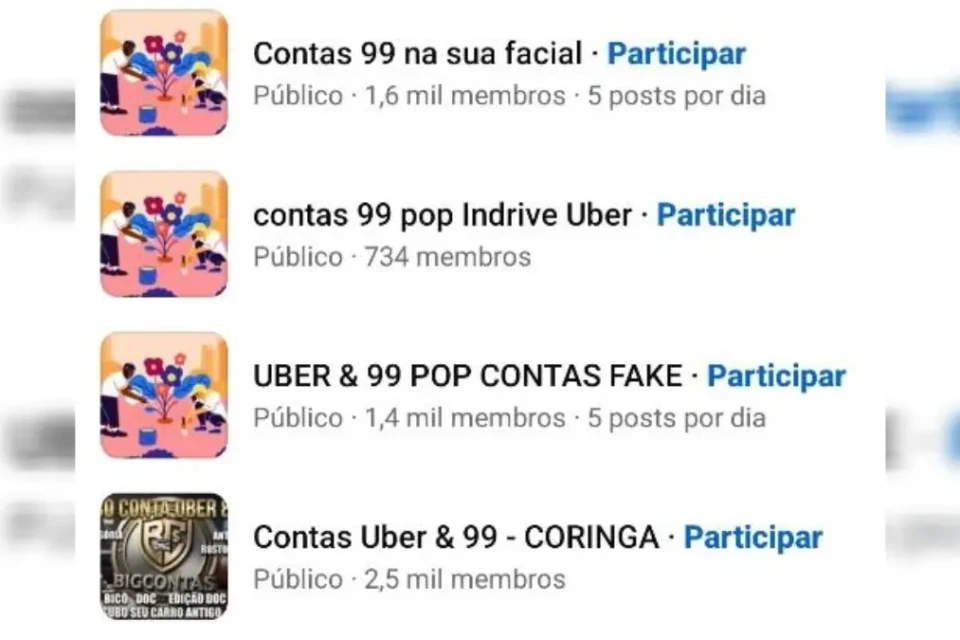Select the '1,4 mil membros' member count
This screenshot has height=640, width=960.
(x=465, y=418)
